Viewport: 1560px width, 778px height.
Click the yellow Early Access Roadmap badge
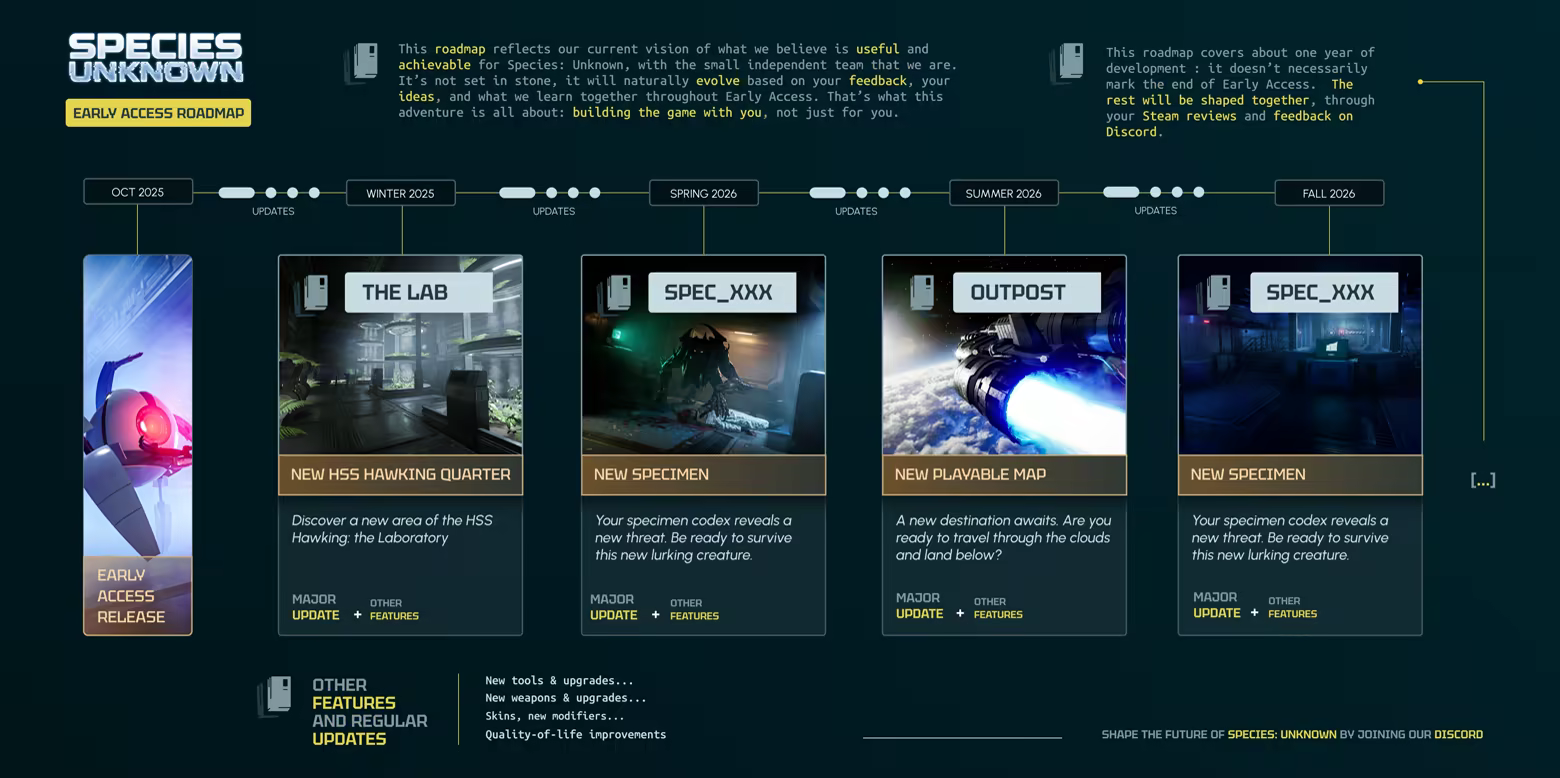pos(158,113)
